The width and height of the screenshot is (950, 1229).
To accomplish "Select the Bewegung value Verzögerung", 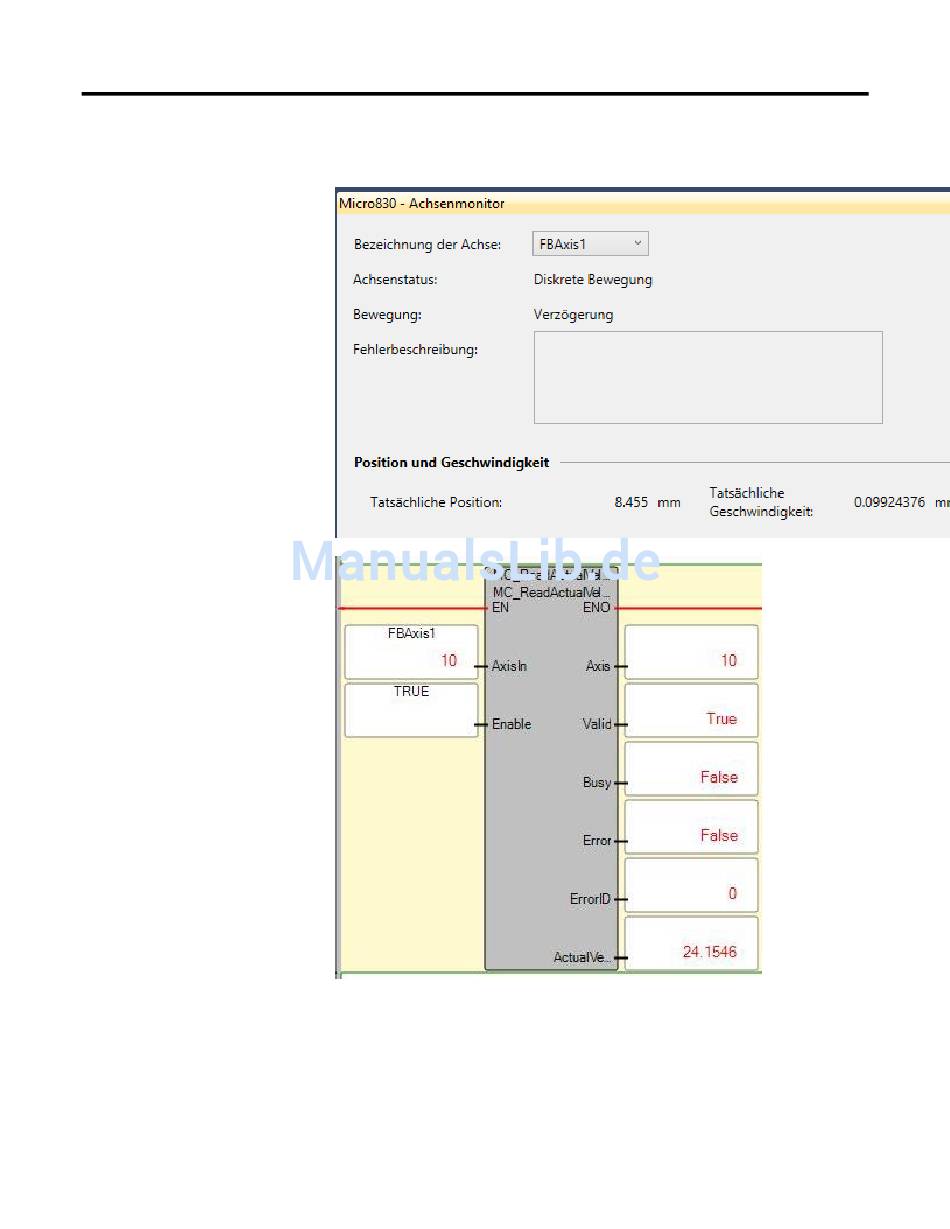I will [573, 315].
